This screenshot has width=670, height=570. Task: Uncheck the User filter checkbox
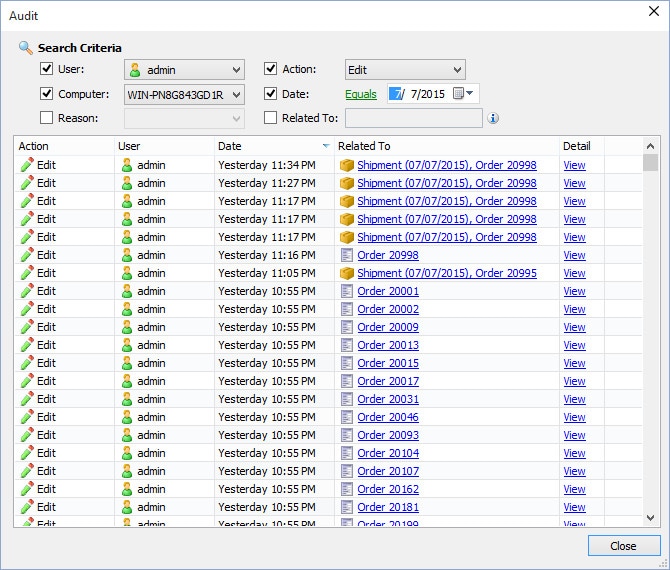coord(46,69)
